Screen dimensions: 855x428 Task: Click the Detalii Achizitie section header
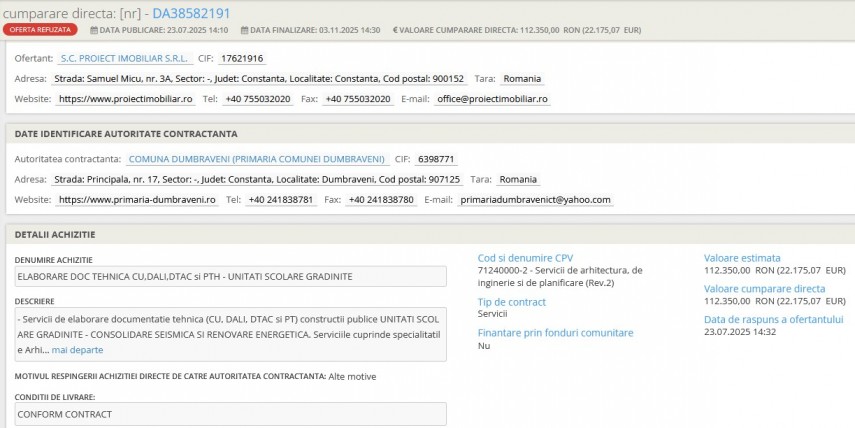pyautogui.click(x=56, y=234)
